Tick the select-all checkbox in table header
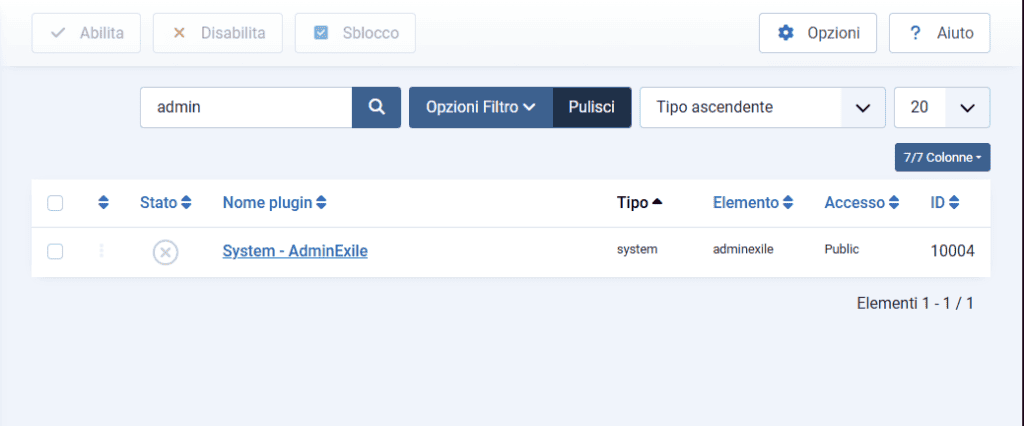The width and height of the screenshot is (1024, 426). (x=56, y=203)
